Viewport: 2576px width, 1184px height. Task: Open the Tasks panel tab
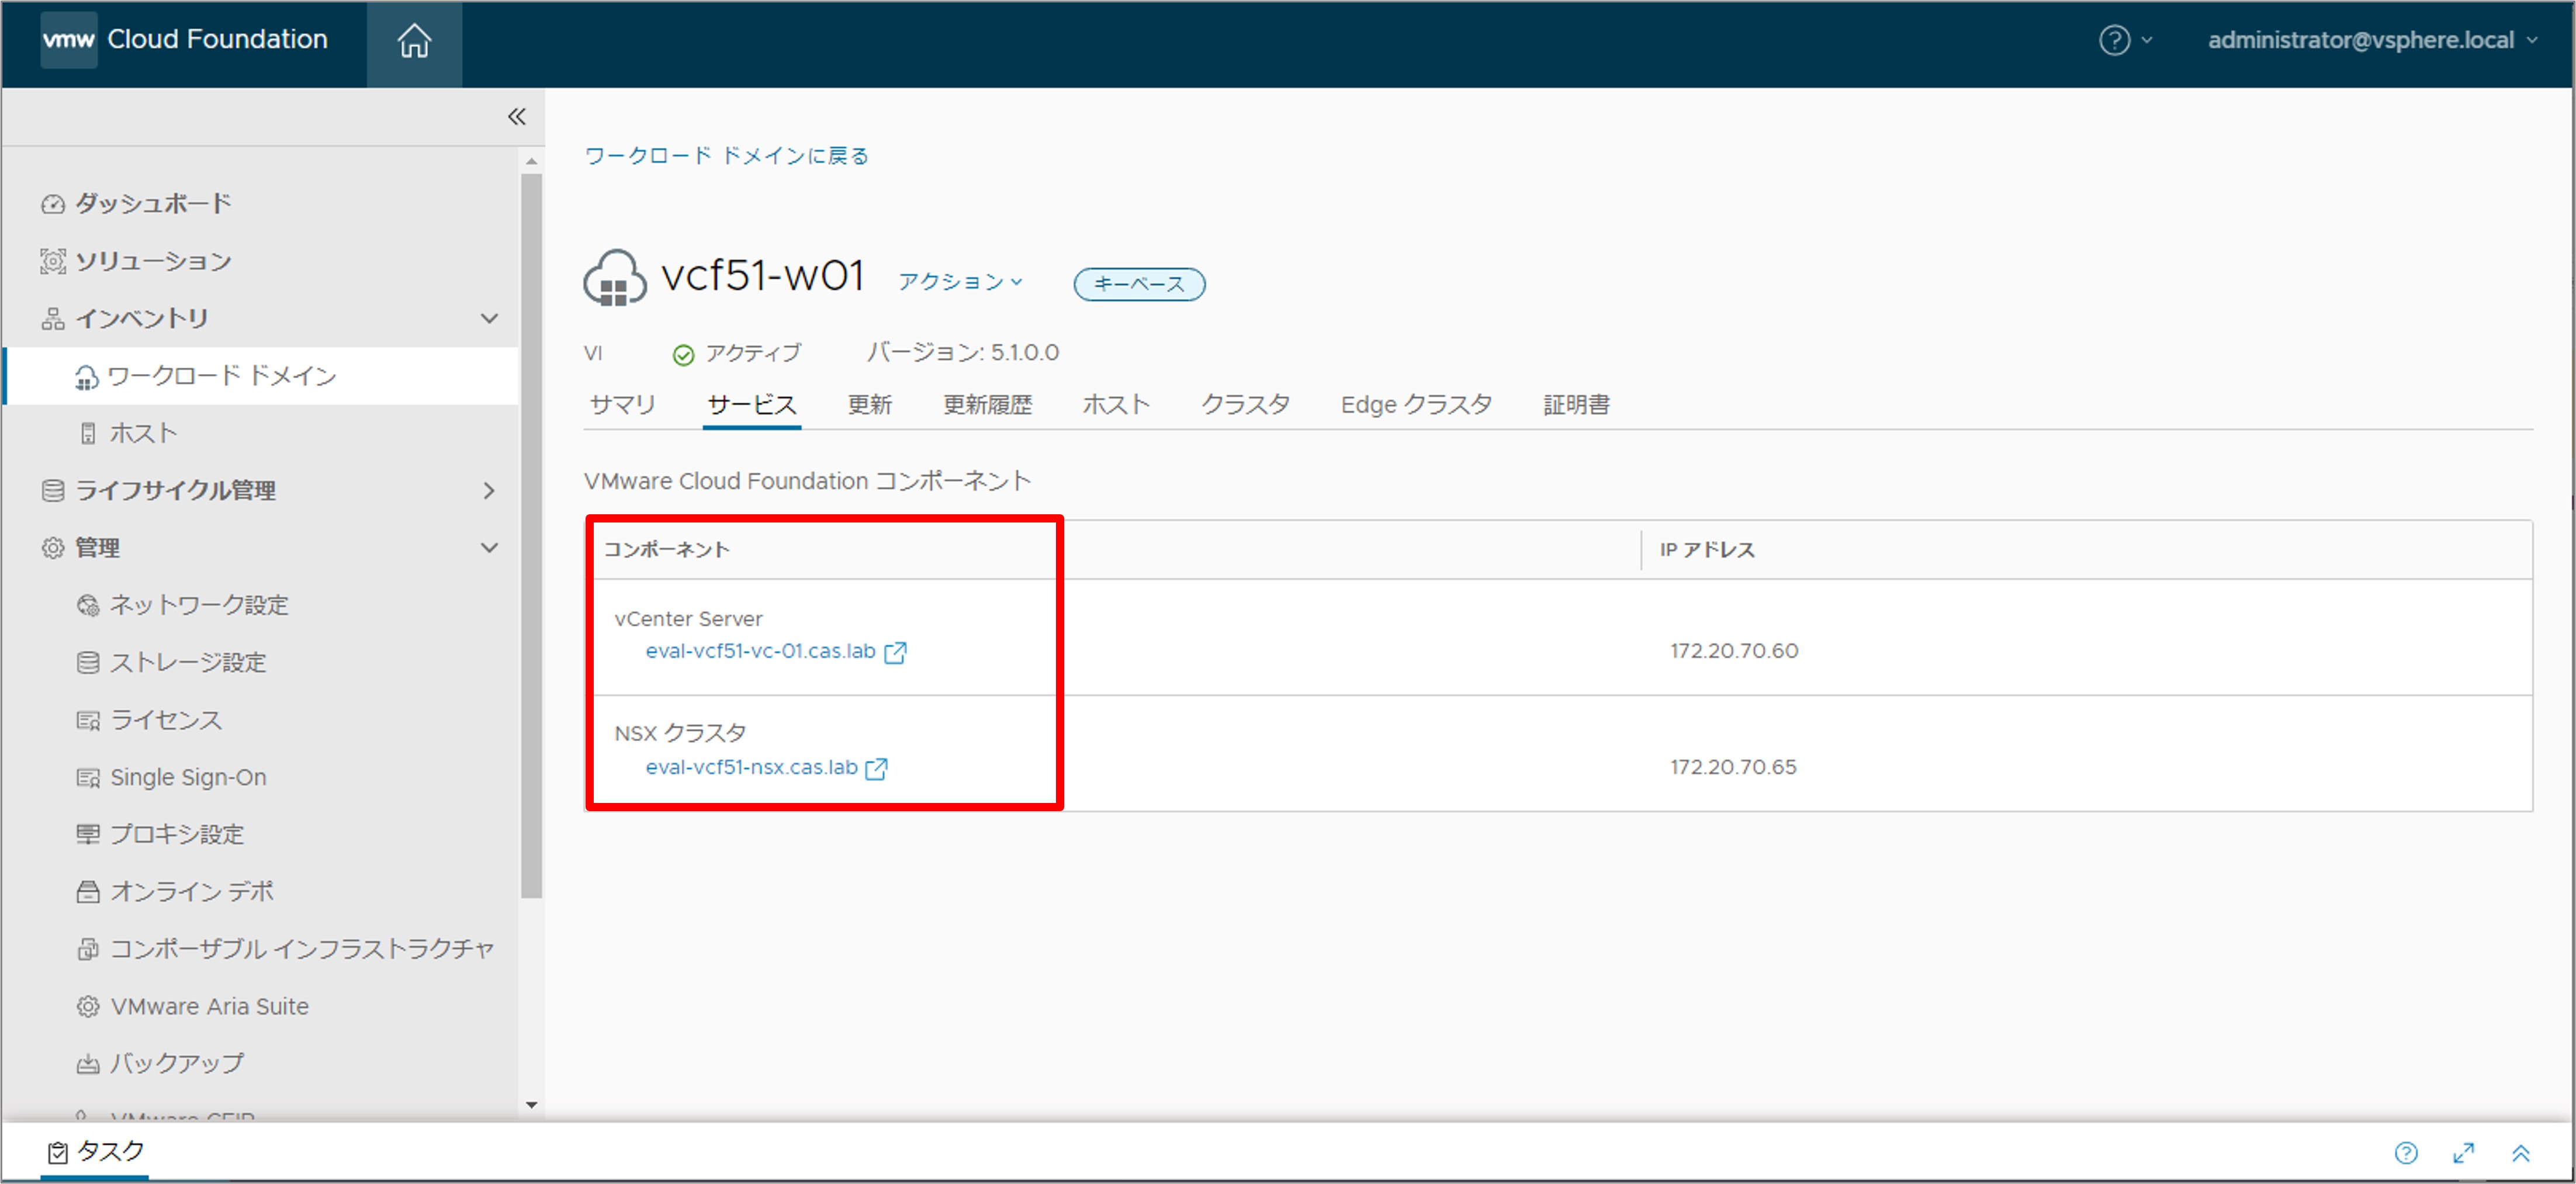coord(96,1152)
